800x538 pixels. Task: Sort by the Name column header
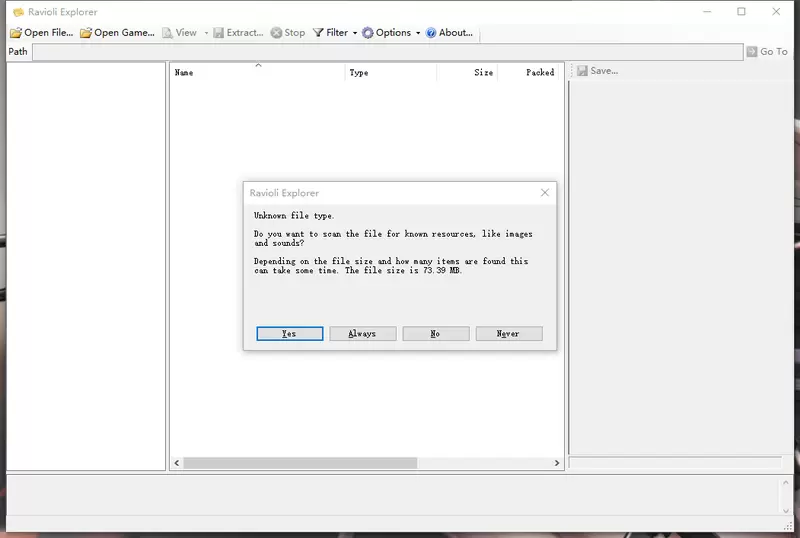point(257,72)
